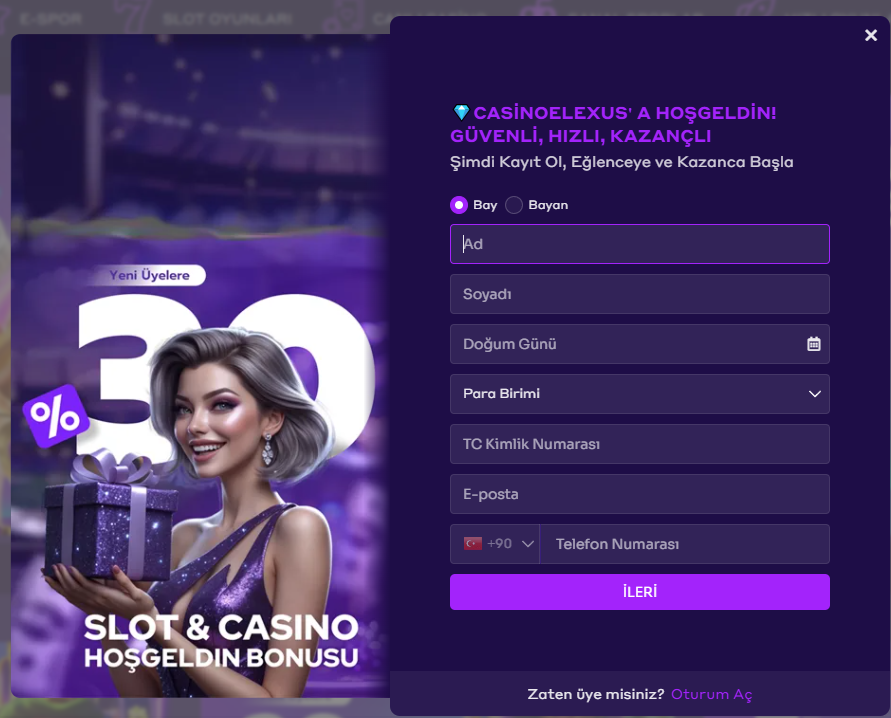Expand the +90 country code selector
Screen dimensions: 891x718
[495, 544]
